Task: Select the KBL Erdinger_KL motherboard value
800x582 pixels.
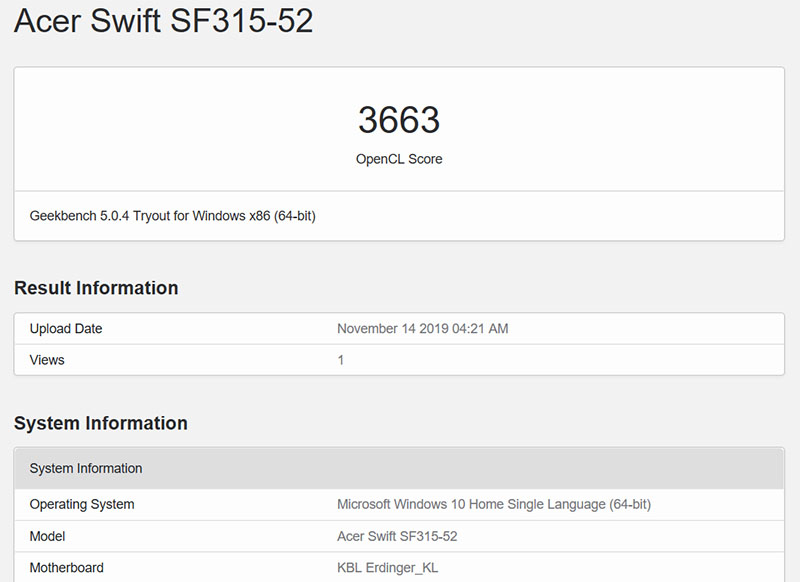Action: (x=387, y=568)
